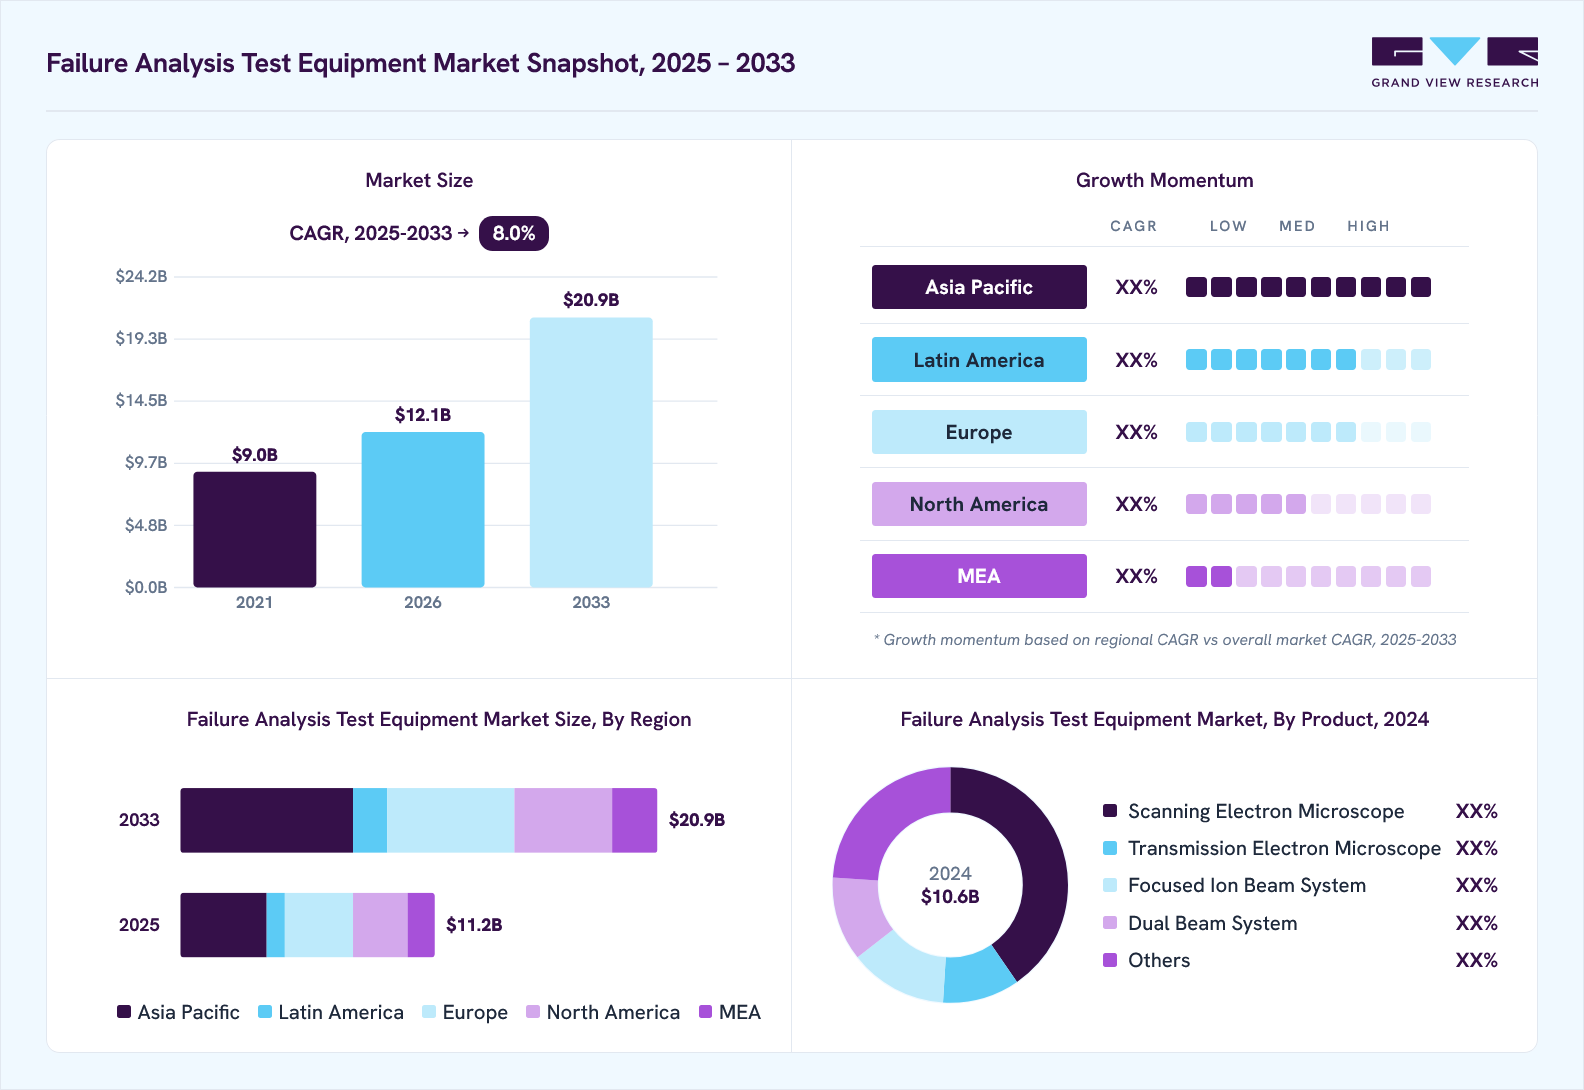Click the Asia Pacific region label
Viewport: 1584px width, 1090px height.
click(979, 287)
